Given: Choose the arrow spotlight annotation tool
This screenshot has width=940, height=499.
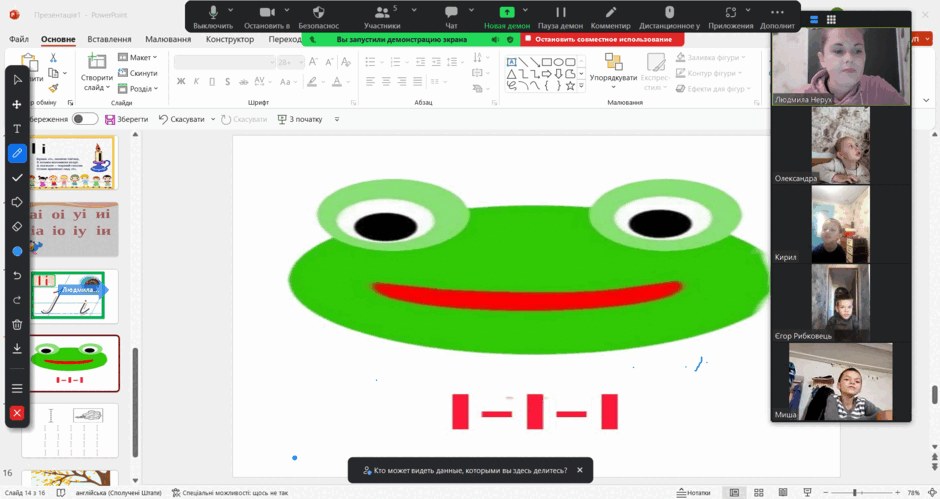Looking at the screenshot, I should pyautogui.click(x=17, y=202).
